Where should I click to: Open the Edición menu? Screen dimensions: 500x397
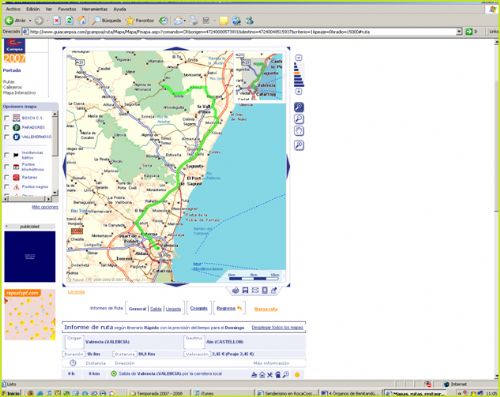click(x=33, y=9)
